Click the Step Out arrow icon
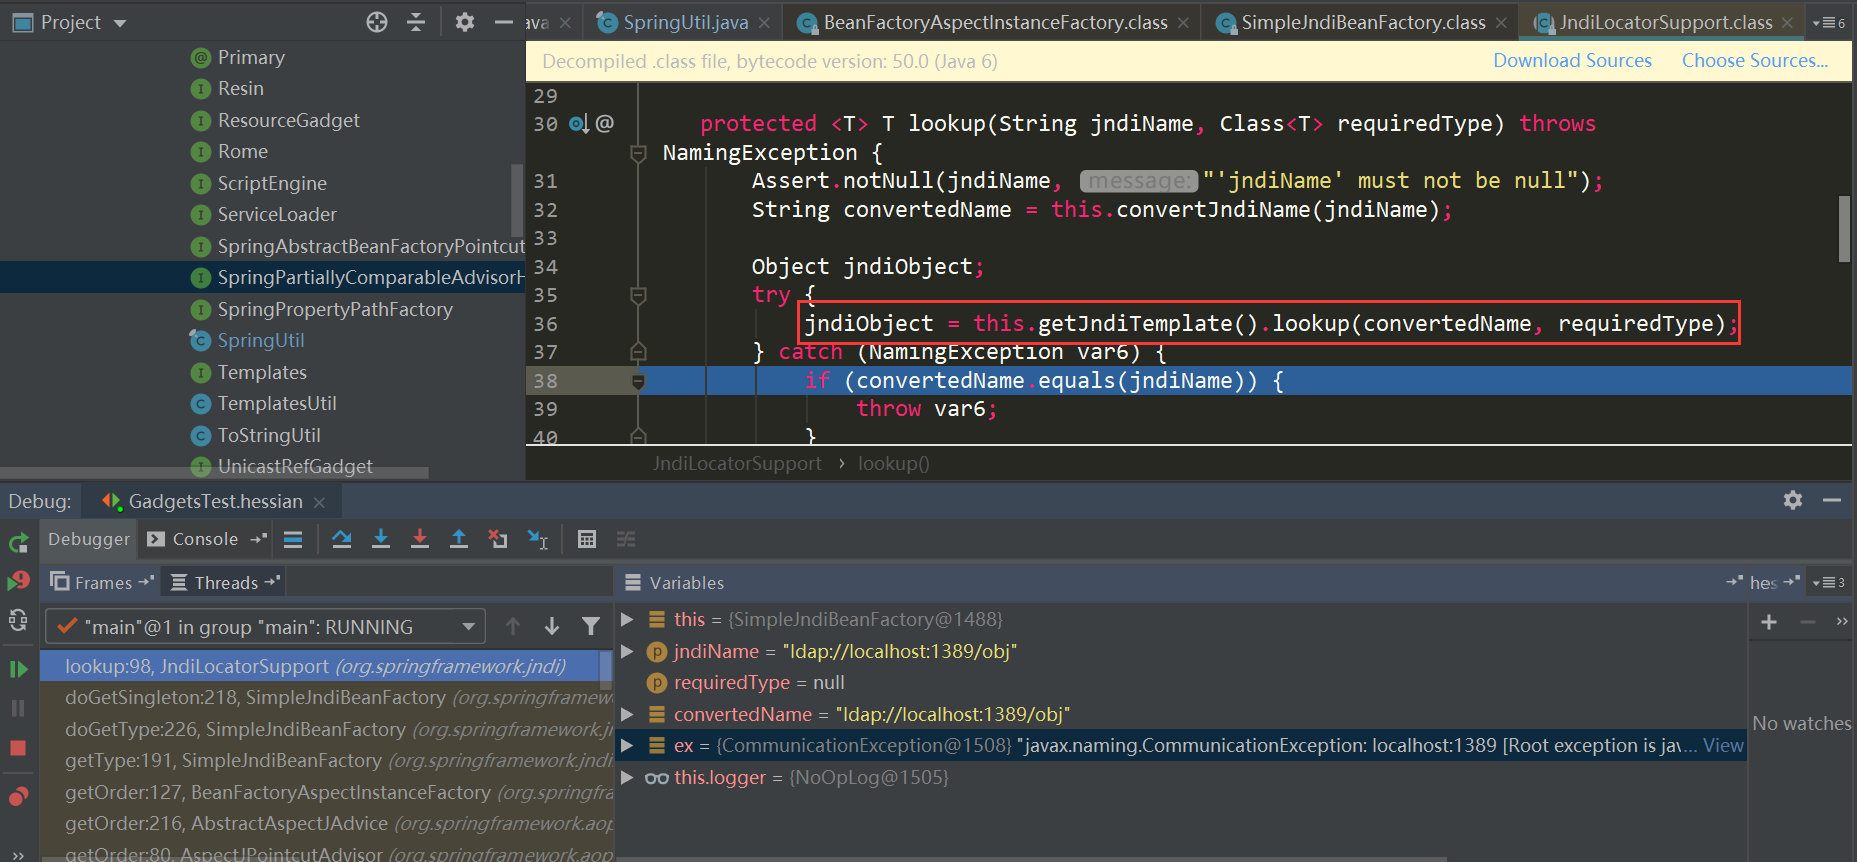The width and height of the screenshot is (1857, 862). [459, 539]
